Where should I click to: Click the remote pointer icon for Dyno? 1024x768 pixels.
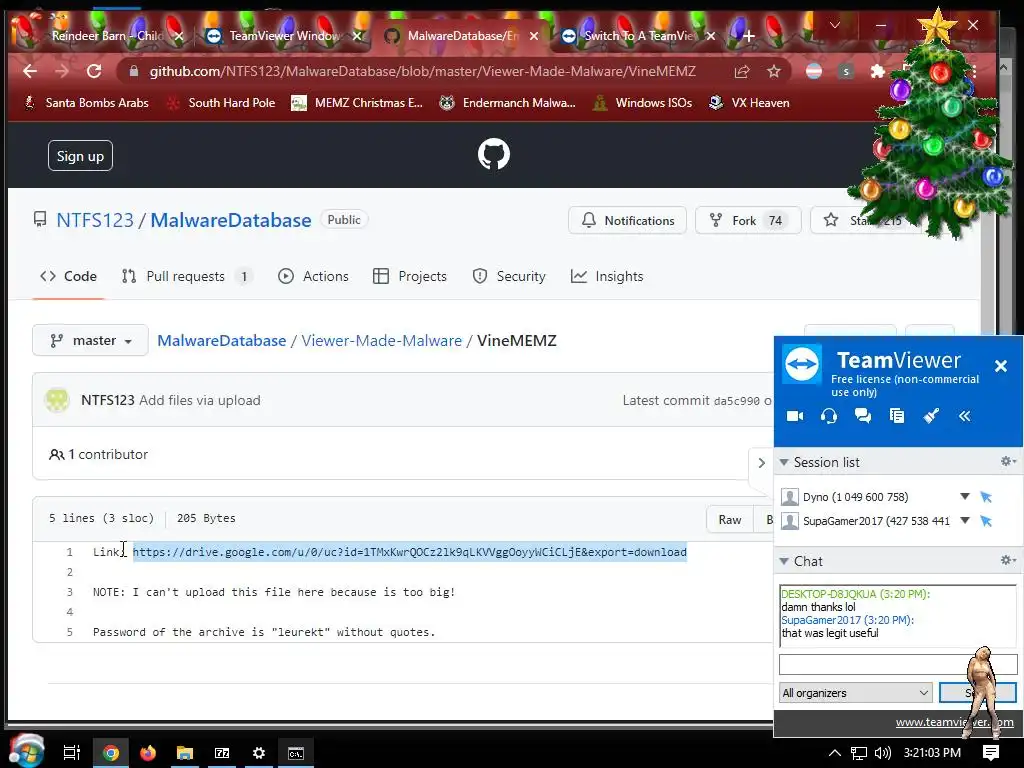[986, 498]
